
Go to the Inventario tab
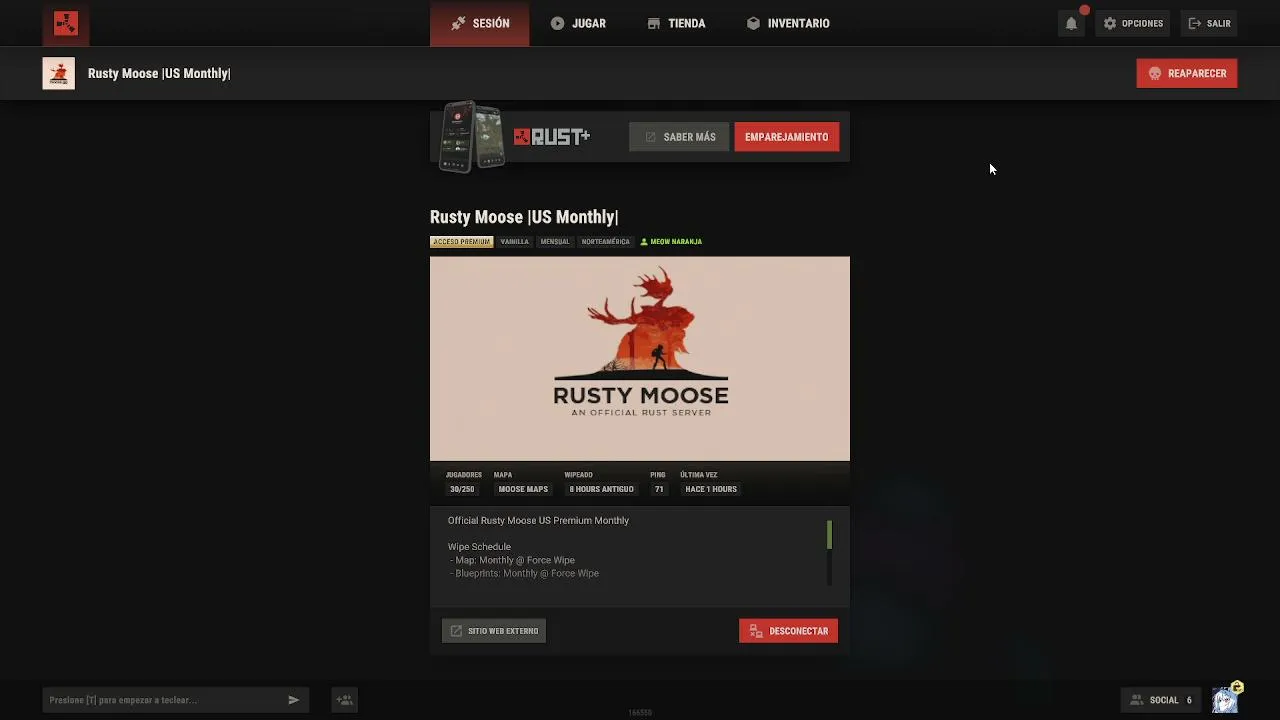click(x=788, y=23)
